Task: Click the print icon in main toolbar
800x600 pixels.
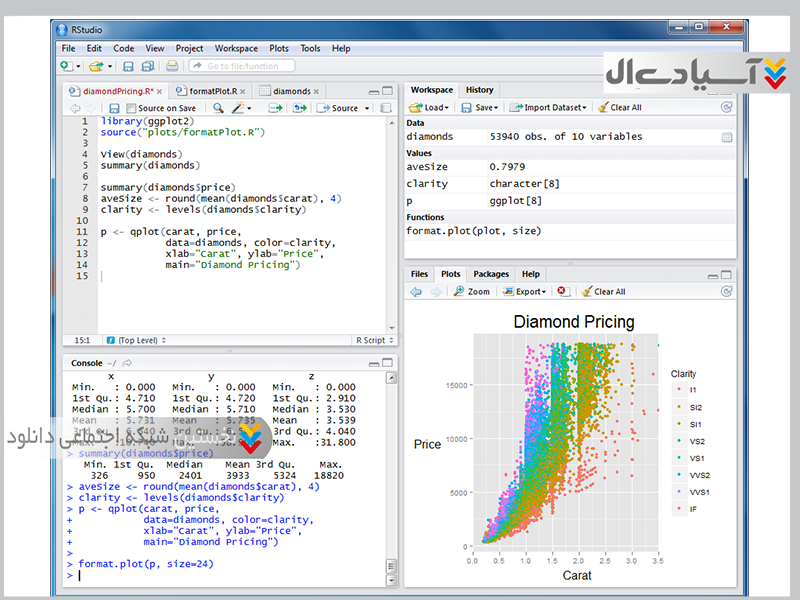Action: coord(172,66)
